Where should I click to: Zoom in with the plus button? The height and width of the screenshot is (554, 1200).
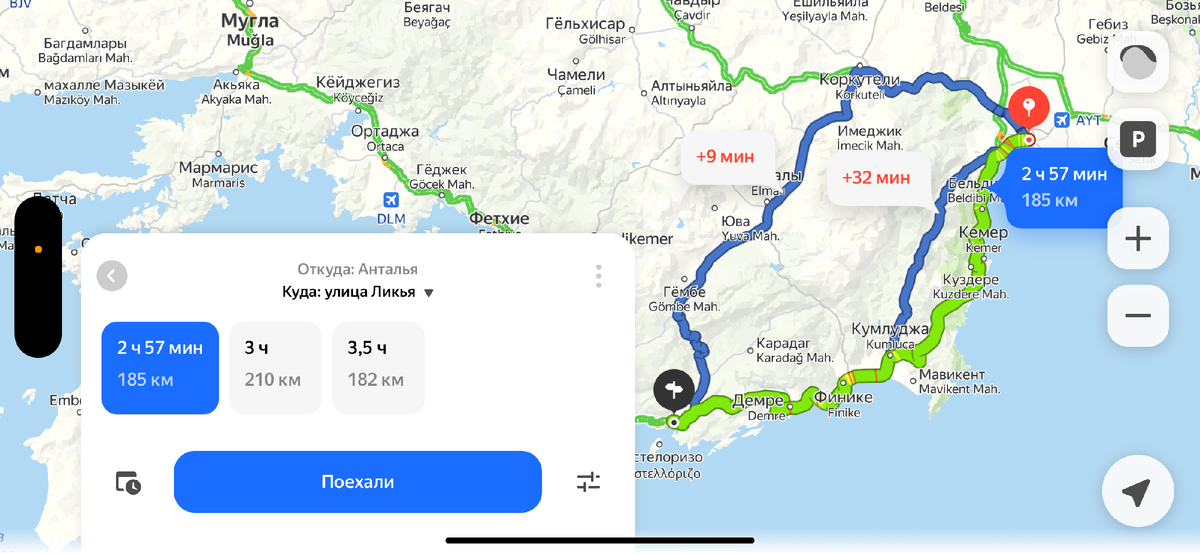[1138, 239]
